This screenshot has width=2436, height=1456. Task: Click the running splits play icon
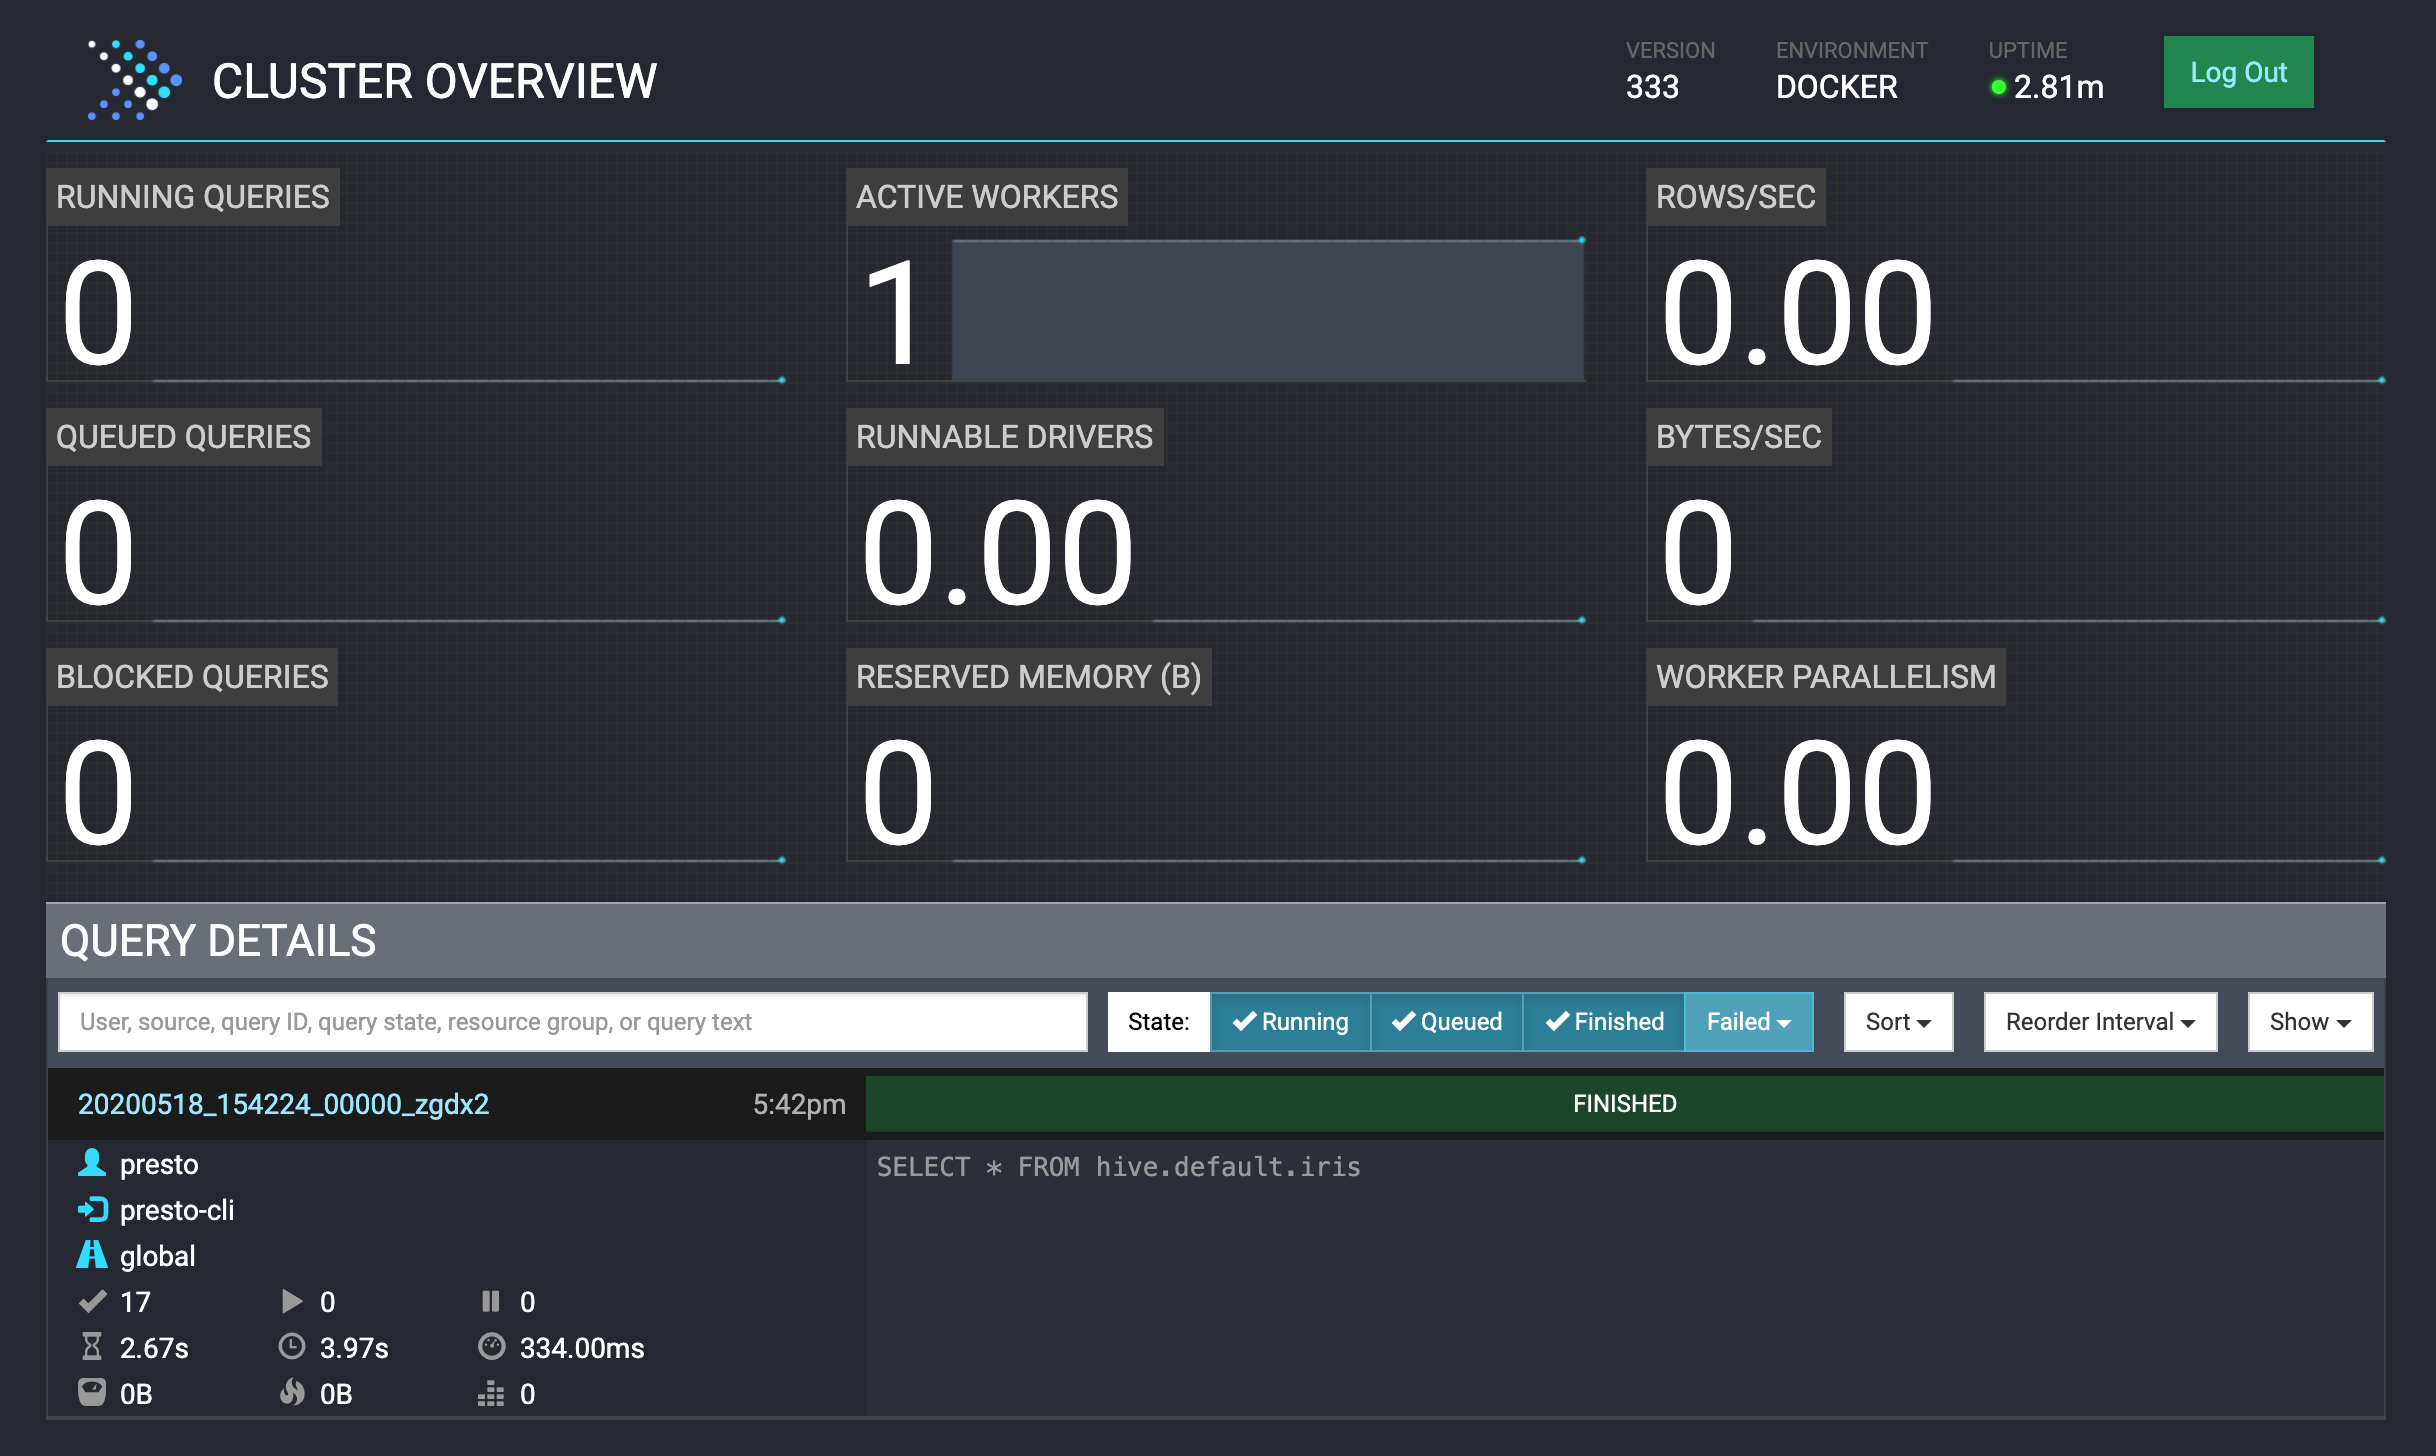pos(291,1301)
